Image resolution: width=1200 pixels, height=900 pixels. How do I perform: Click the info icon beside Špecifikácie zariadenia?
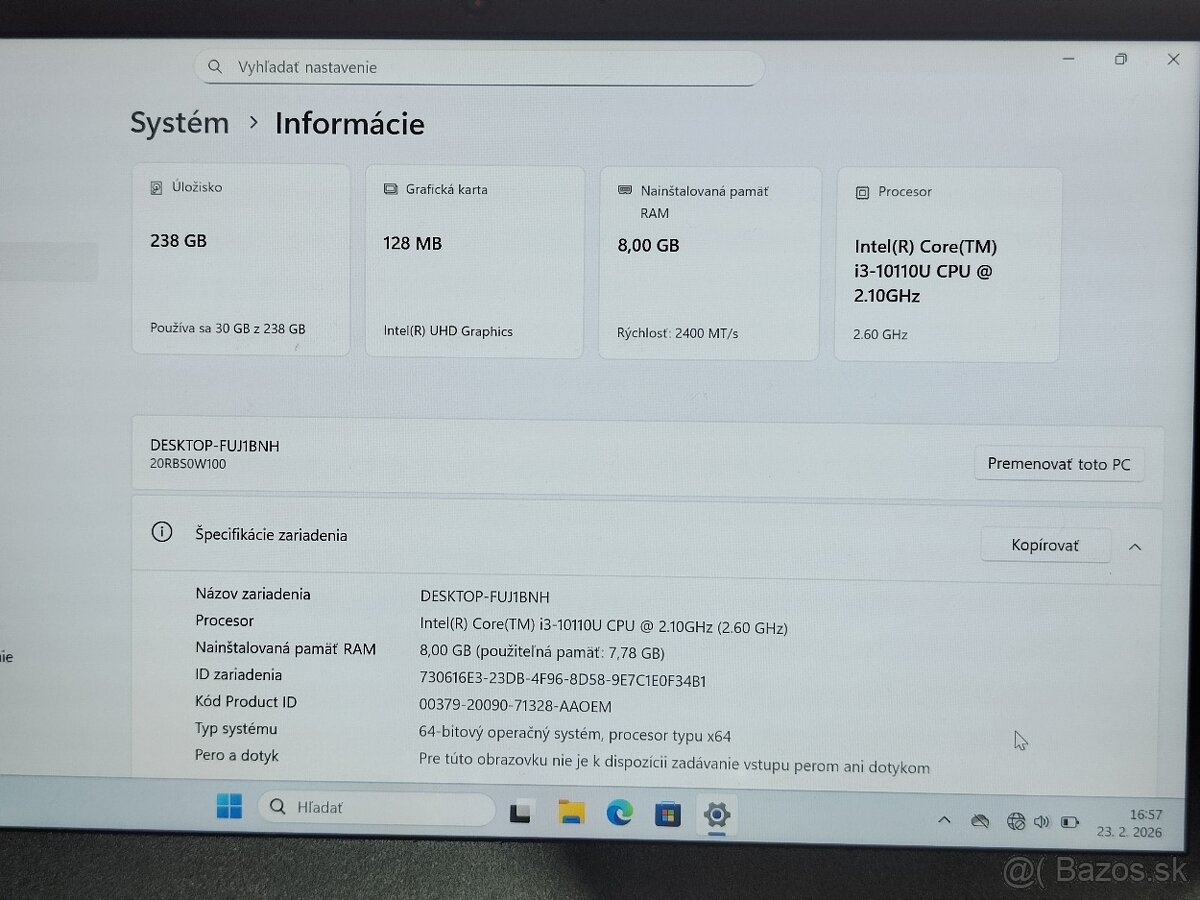162,532
